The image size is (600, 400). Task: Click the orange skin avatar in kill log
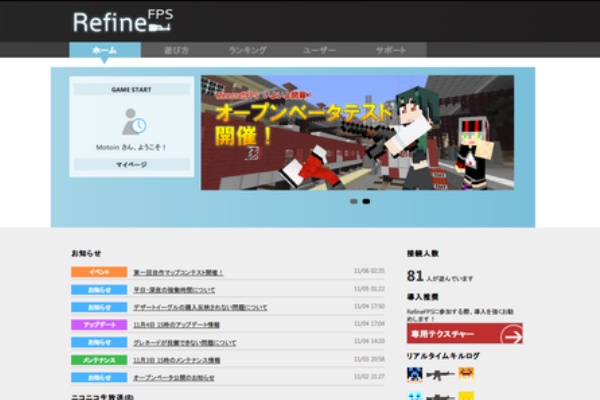coord(466,374)
